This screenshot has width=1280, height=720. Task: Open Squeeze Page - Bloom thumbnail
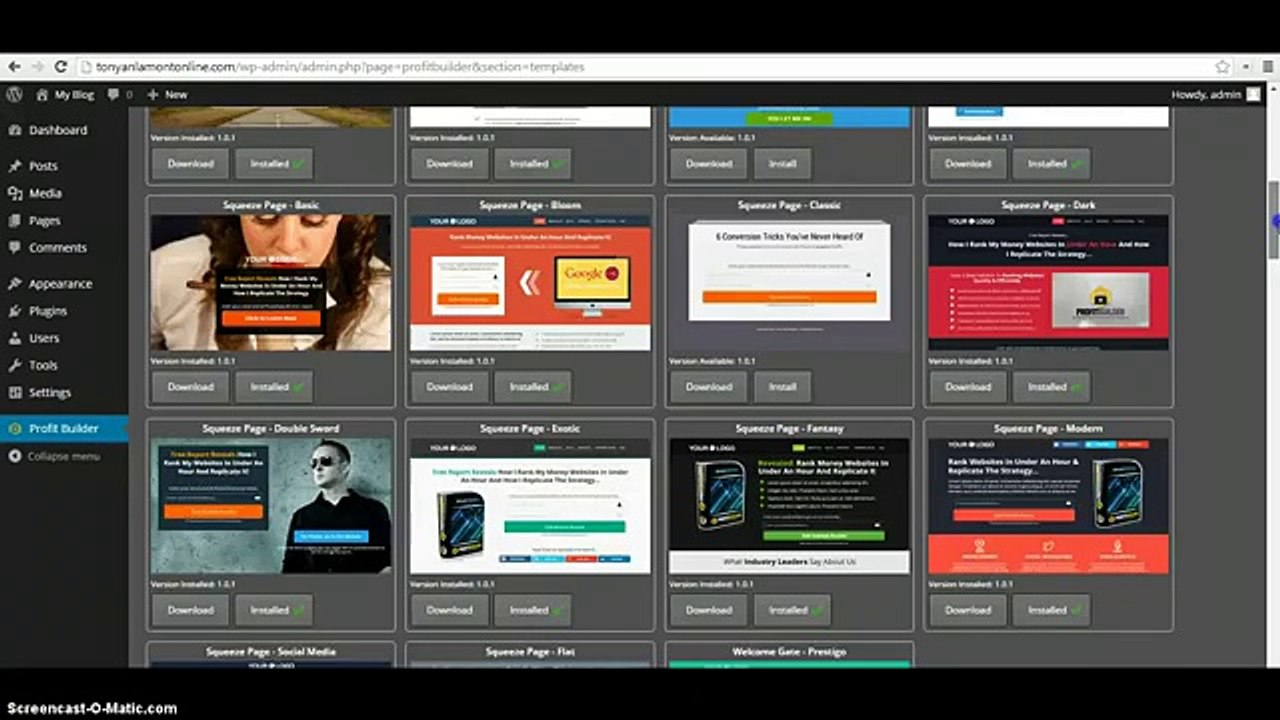pyautogui.click(x=530, y=282)
